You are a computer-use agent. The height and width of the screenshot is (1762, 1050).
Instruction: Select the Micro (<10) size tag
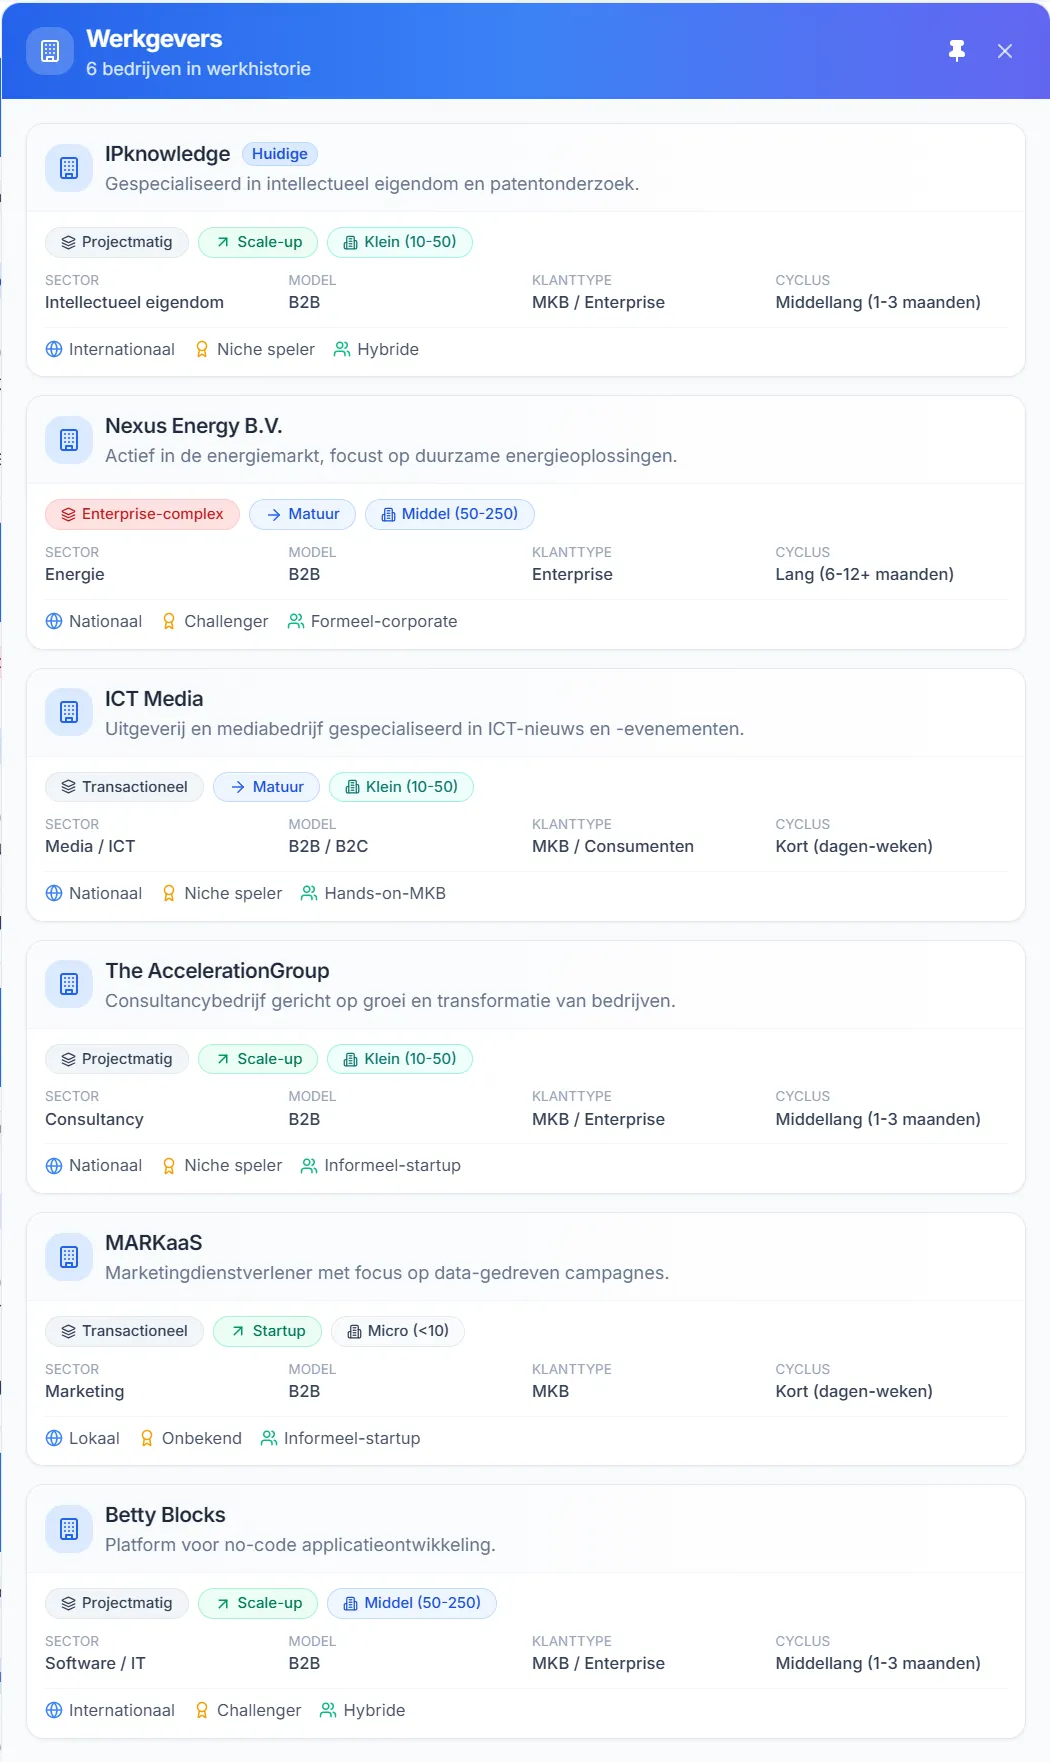pos(397,1331)
